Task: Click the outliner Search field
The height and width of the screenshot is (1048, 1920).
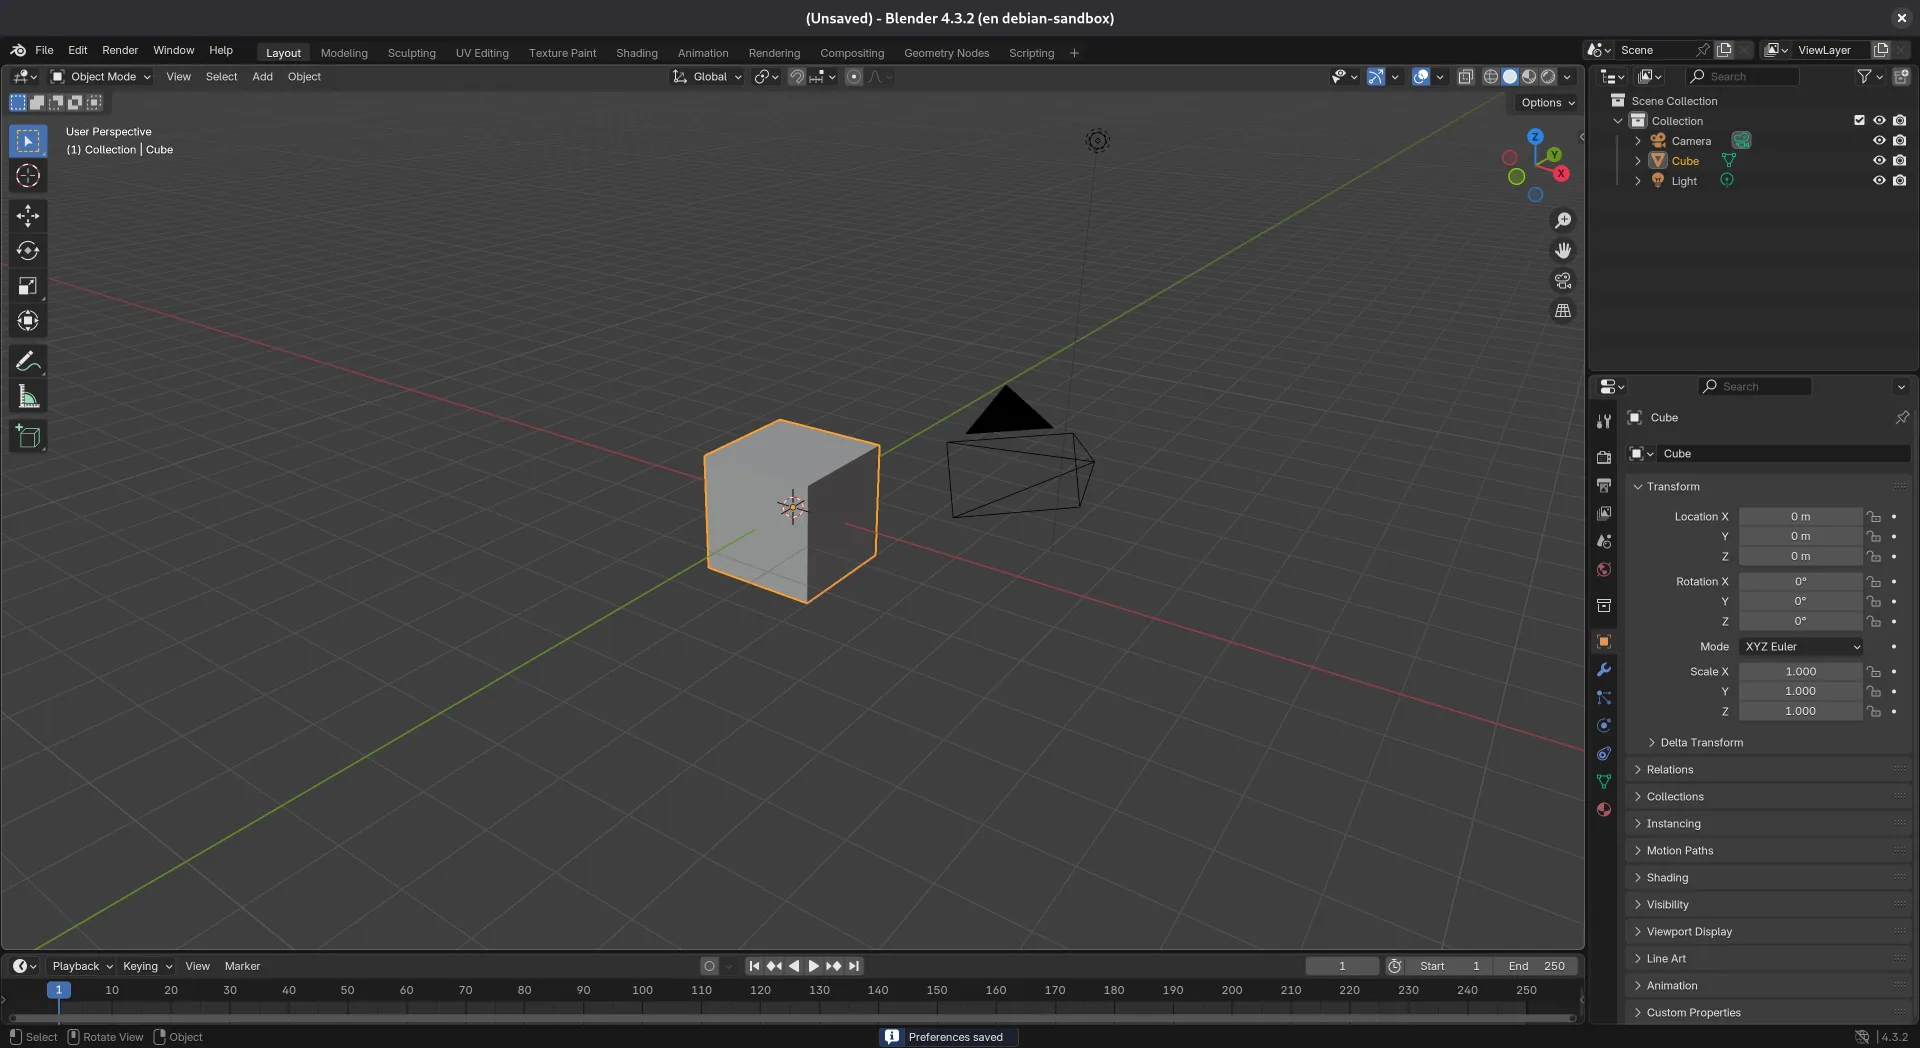Action: click(x=1741, y=77)
